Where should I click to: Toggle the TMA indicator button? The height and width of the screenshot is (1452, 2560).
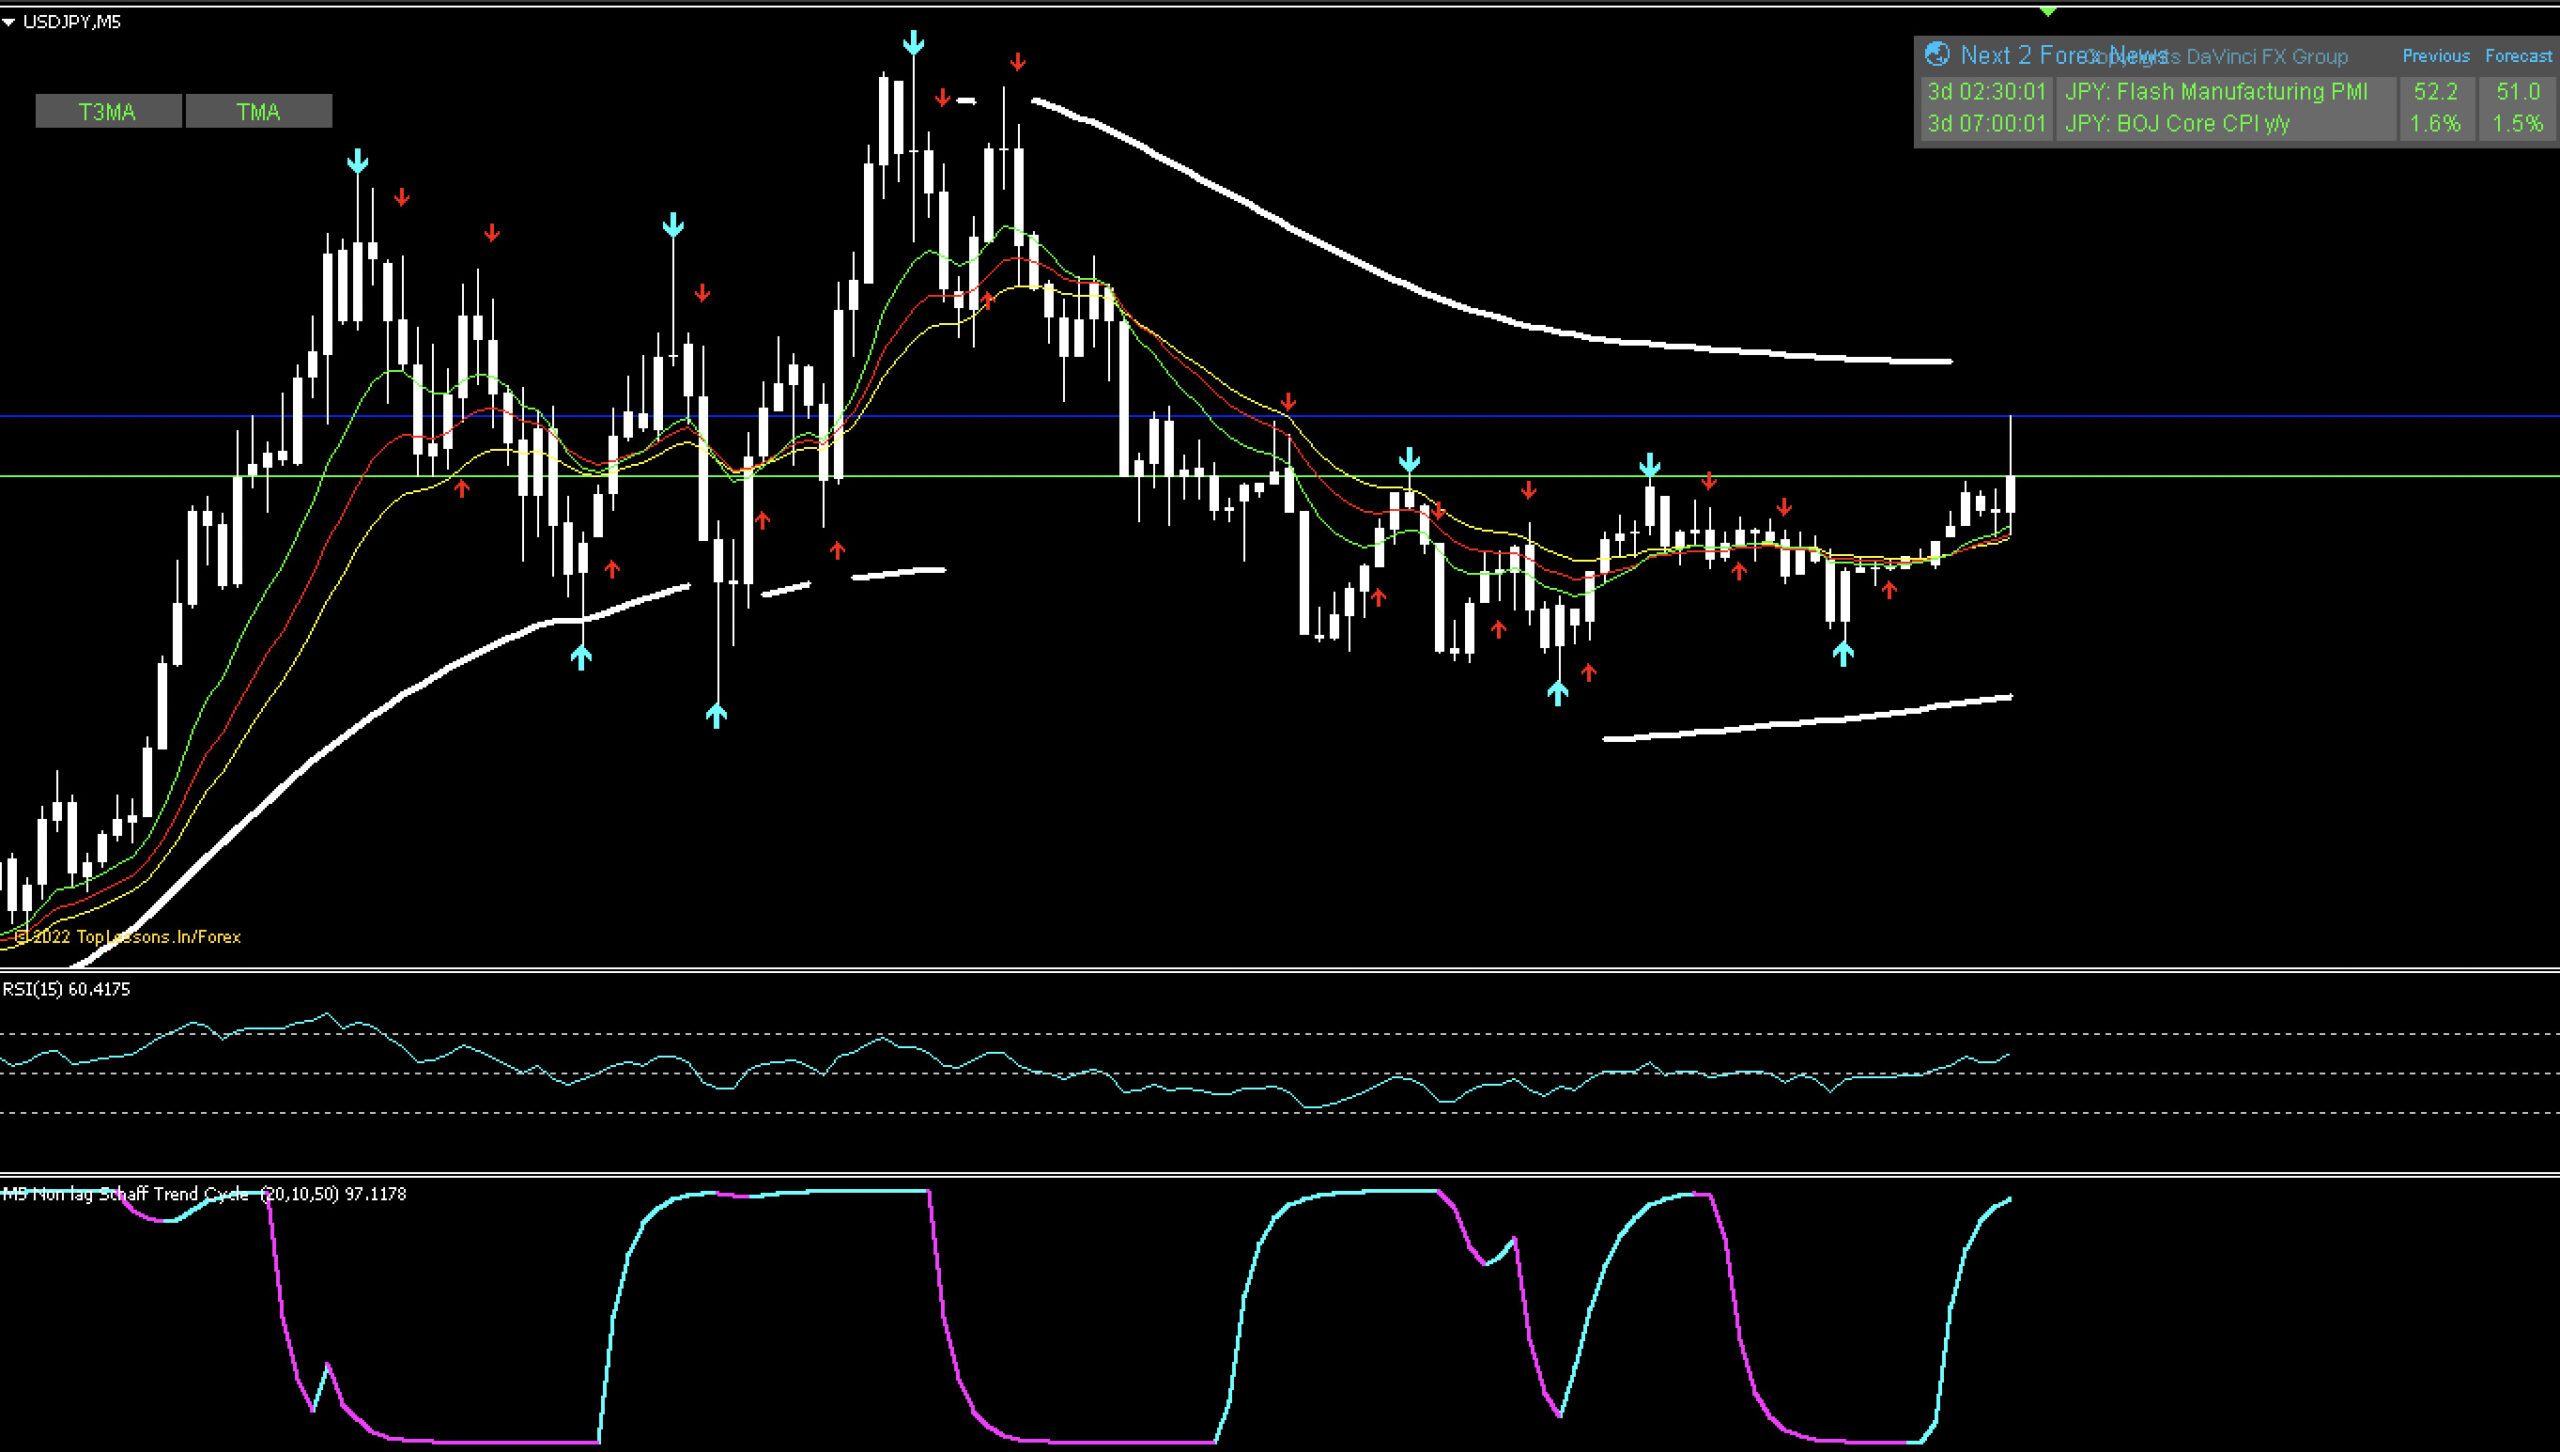pyautogui.click(x=258, y=111)
